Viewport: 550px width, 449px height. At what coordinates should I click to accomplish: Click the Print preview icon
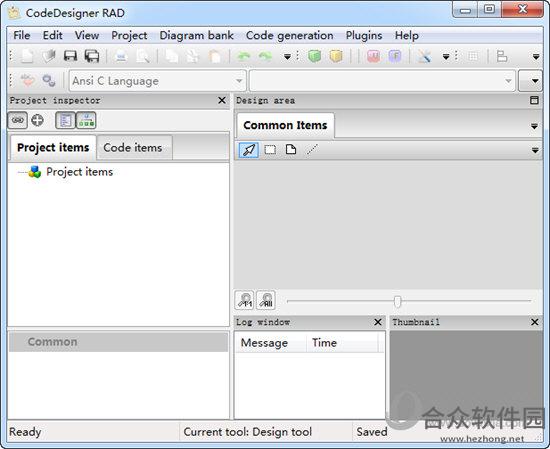142,56
